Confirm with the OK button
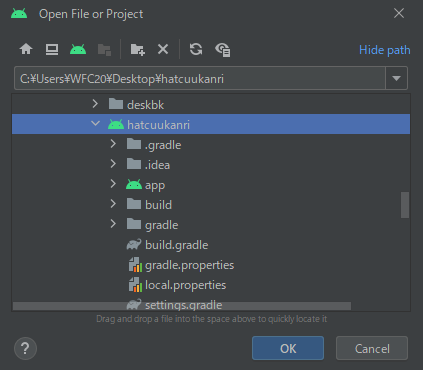423x370 pixels. click(288, 348)
